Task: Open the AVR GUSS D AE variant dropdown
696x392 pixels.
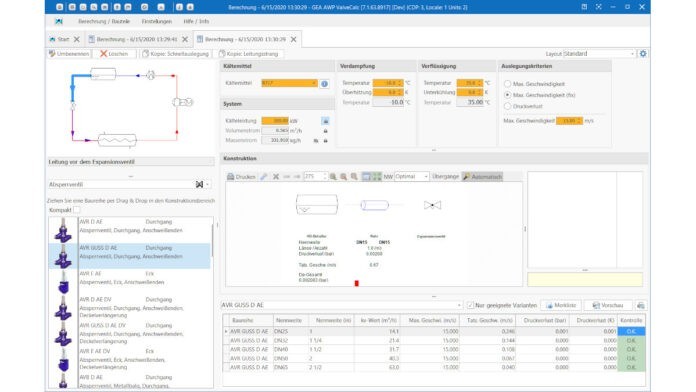Action: [341, 305]
